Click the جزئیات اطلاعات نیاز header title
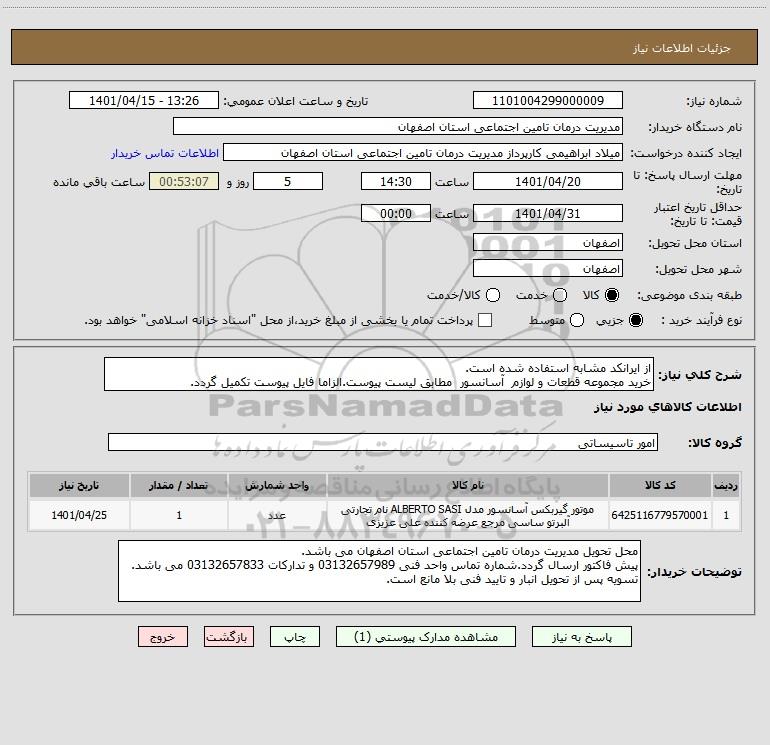This screenshot has width=770, height=745. click(x=682, y=48)
